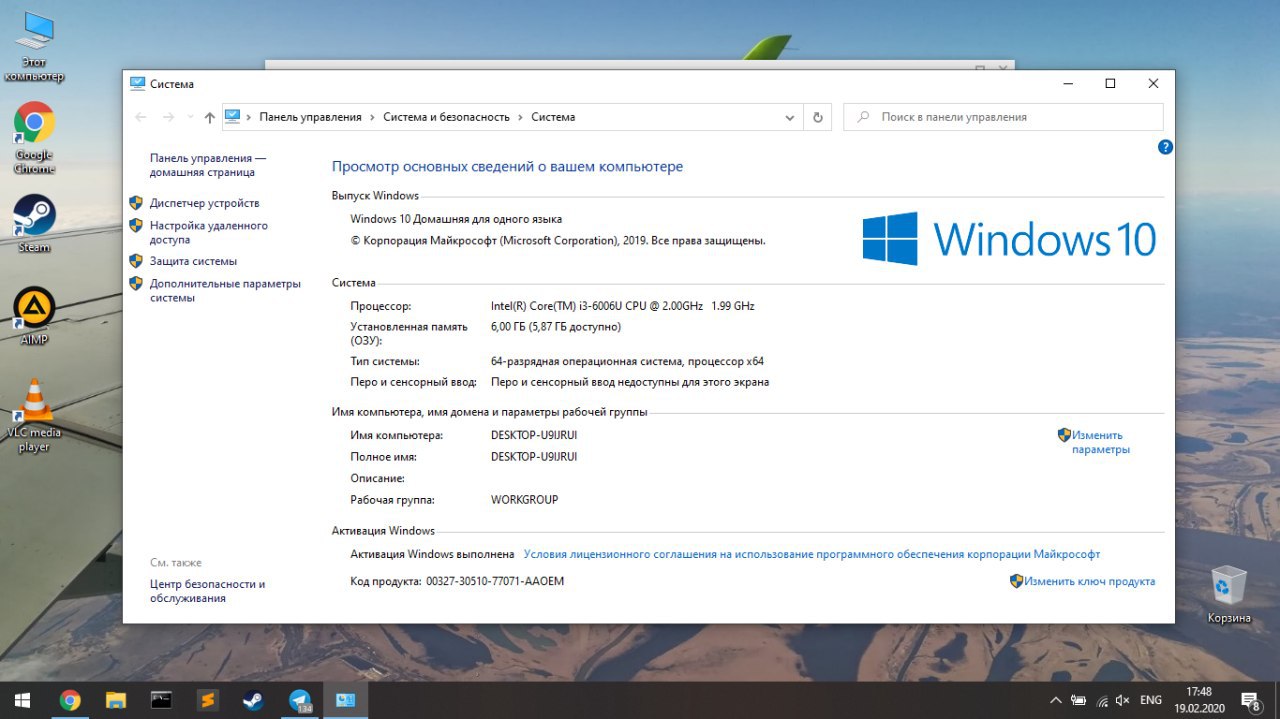The image size is (1280, 719).
Task: Open Telegram from the taskbar
Action: coord(299,700)
